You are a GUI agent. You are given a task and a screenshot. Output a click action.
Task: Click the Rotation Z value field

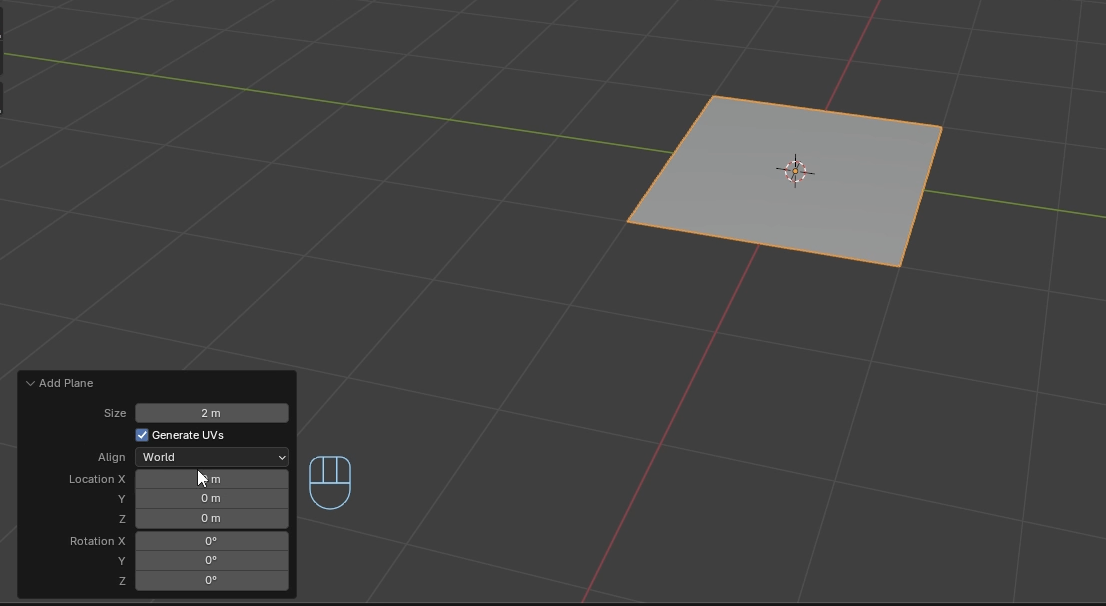pyautogui.click(x=212, y=580)
